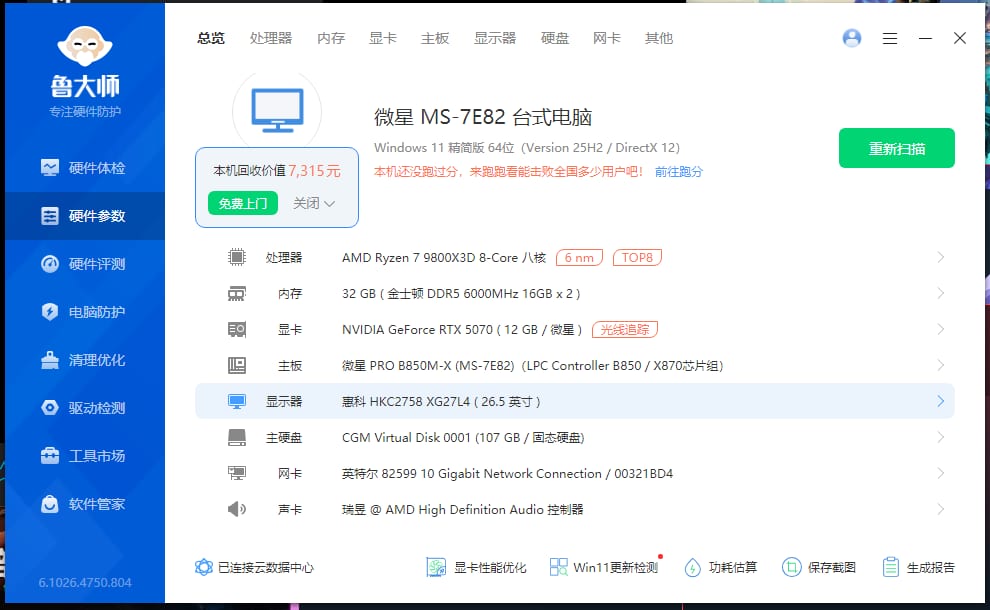Open the hamburger main menu
The width and height of the screenshot is (990, 610).
pyautogui.click(x=890, y=39)
